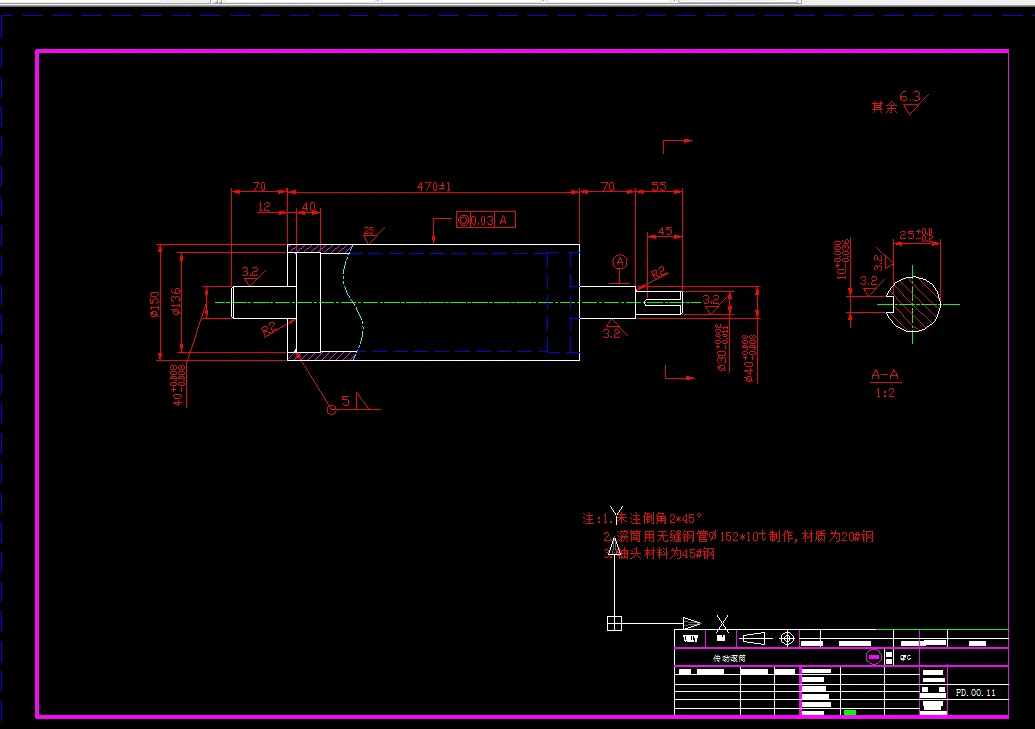Select the 70 dimension beside the 55 dimension
Viewport: 1035px width, 729px height.
click(608, 186)
